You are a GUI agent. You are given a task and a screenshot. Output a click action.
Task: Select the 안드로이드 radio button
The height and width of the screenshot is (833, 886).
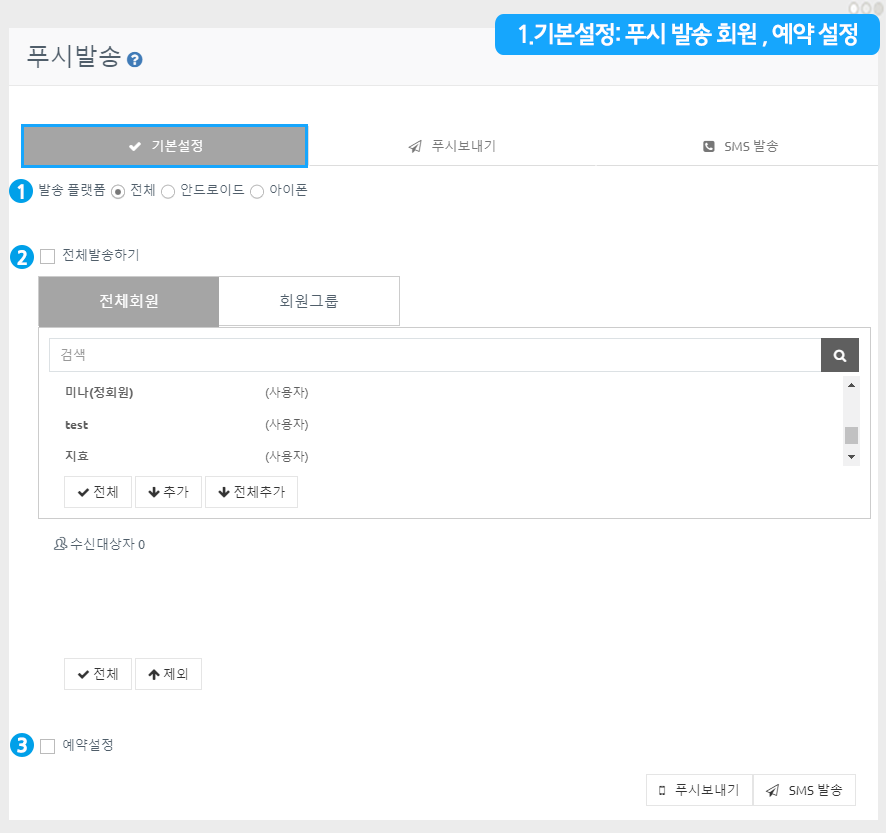[x=168, y=191]
